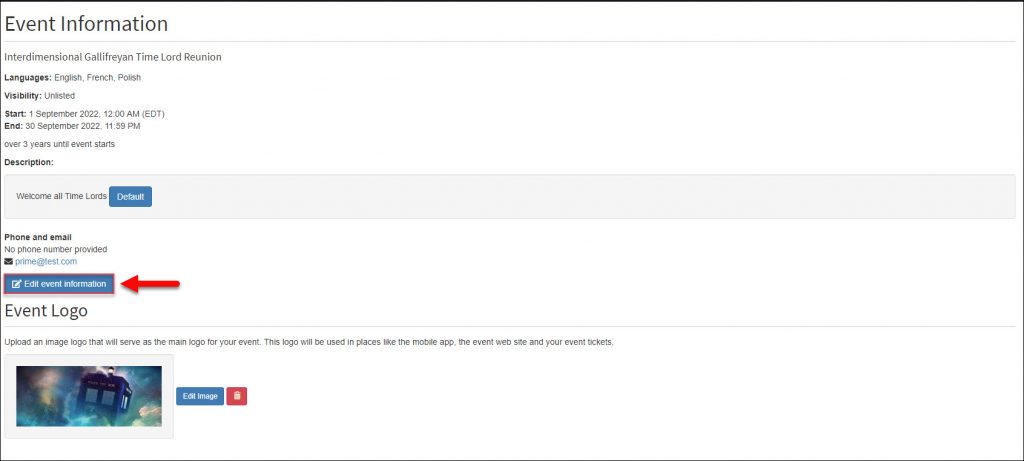This screenshot has height=461, width=1024.
Task: Click the Edit event information button
Action: click(59, 284)
